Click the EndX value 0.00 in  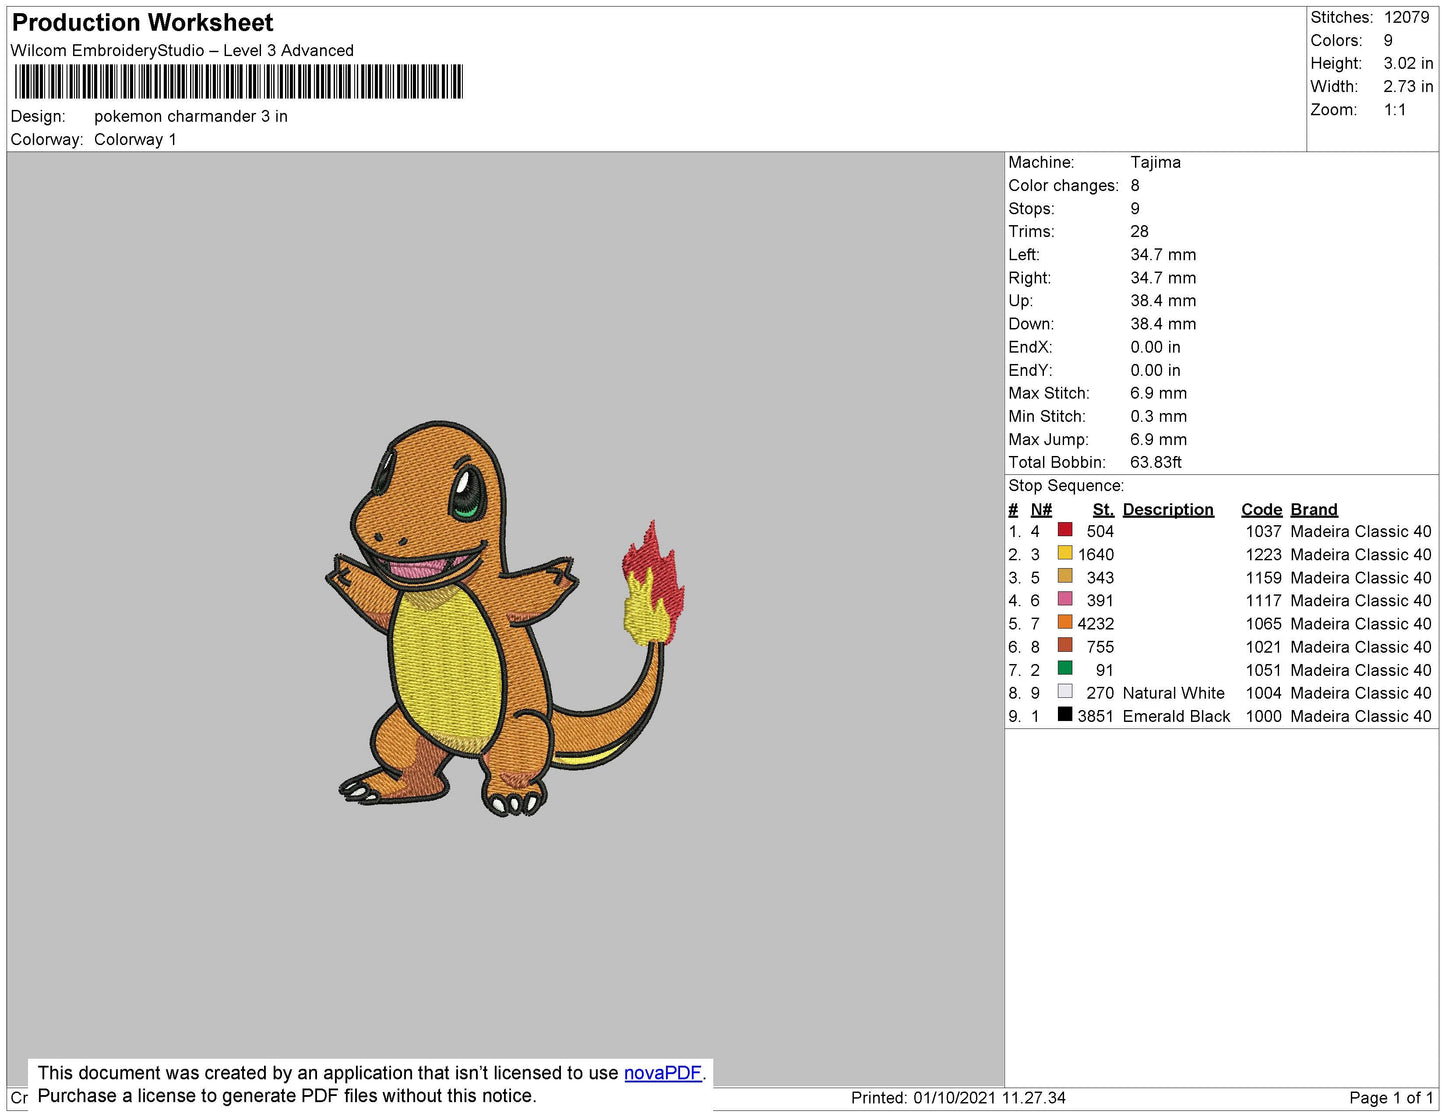click(x=1155, y=348)
